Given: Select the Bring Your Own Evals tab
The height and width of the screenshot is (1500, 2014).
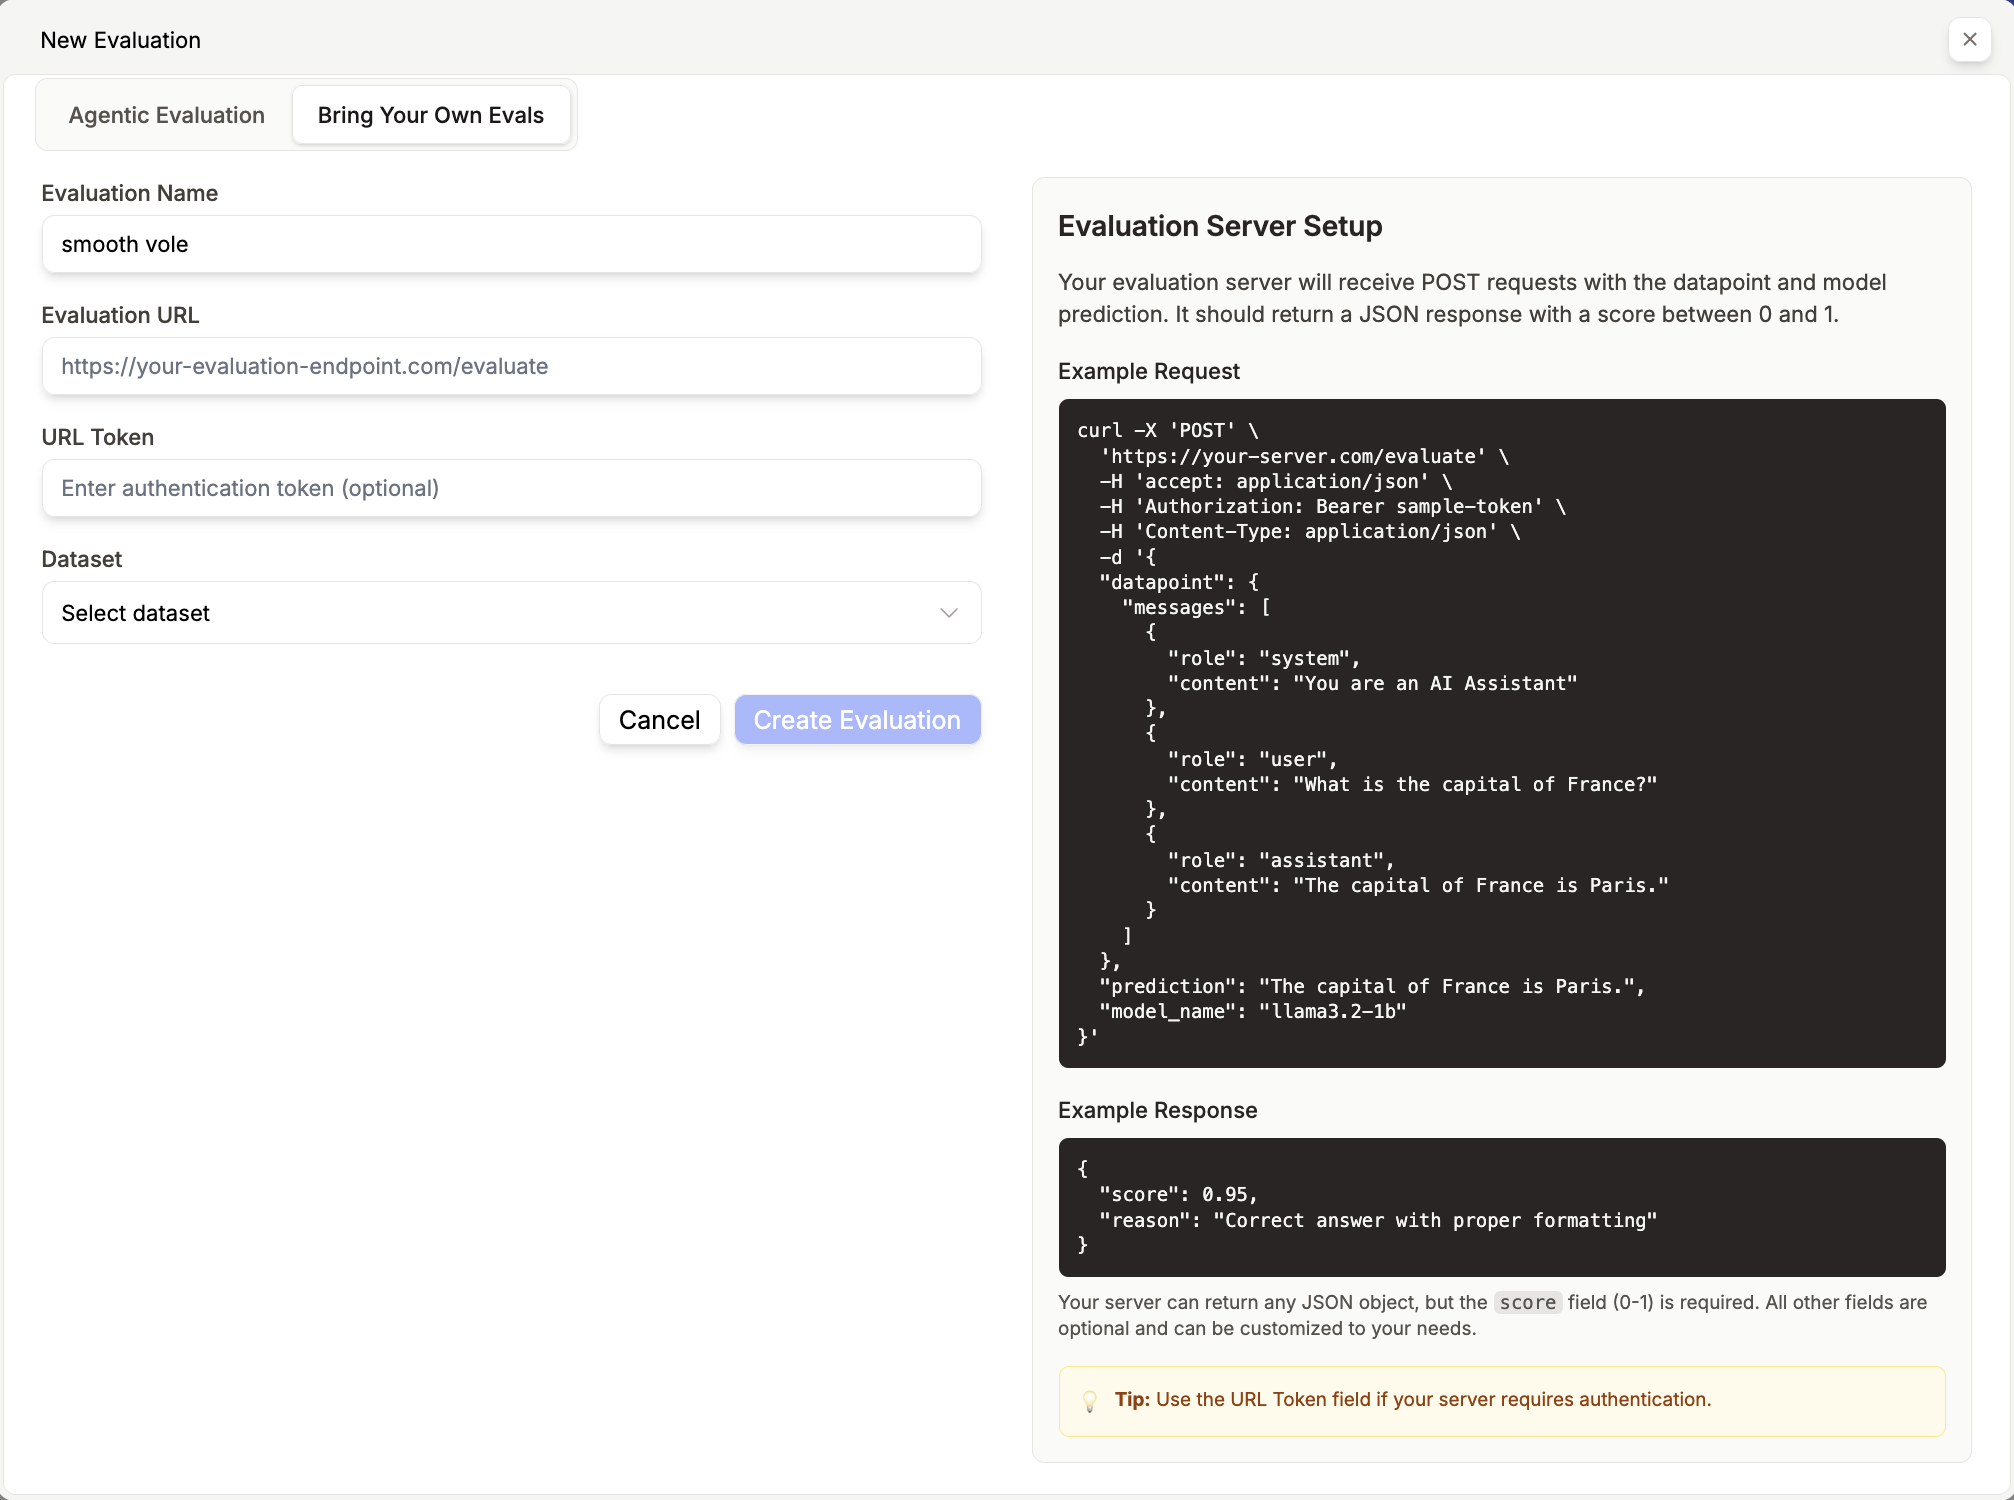Looking at the screenshot, I should tap(431, 115).
